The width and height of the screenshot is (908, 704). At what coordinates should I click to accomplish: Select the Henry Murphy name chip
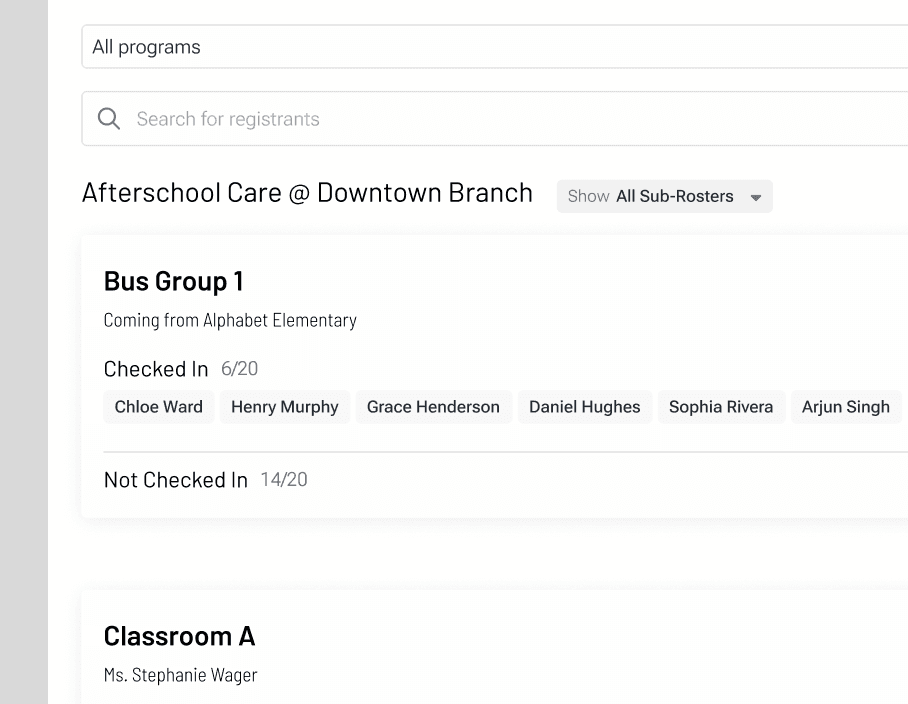pyautogui.click(x=284, y=407)
